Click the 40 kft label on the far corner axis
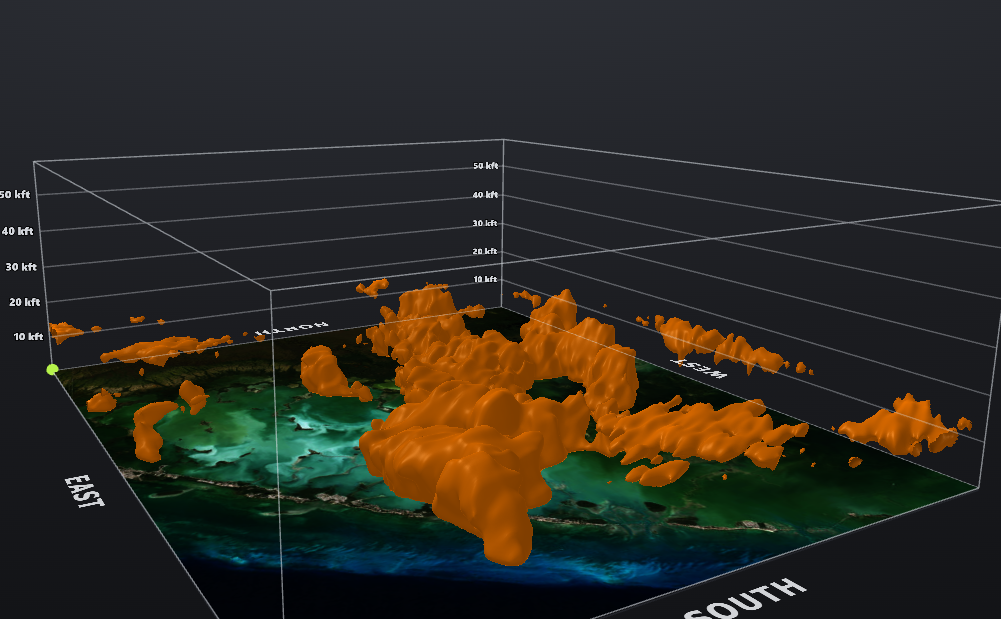Screen dimensions: 1001x619 pyautogui.click(x=485, y=195)
